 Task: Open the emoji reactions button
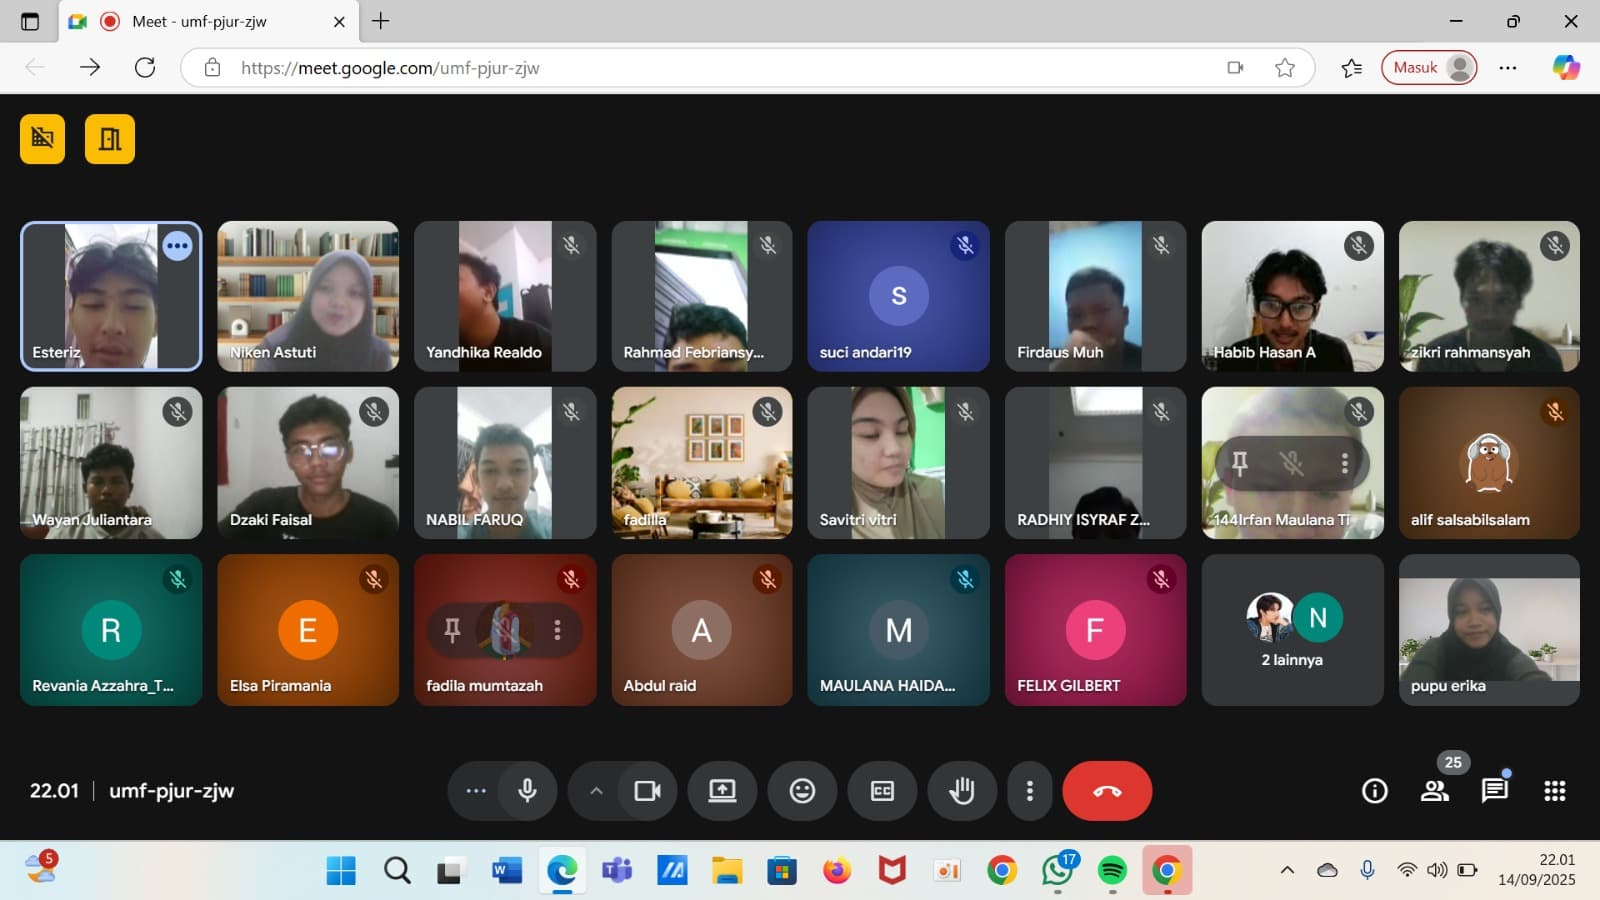(x=802, y=791)
